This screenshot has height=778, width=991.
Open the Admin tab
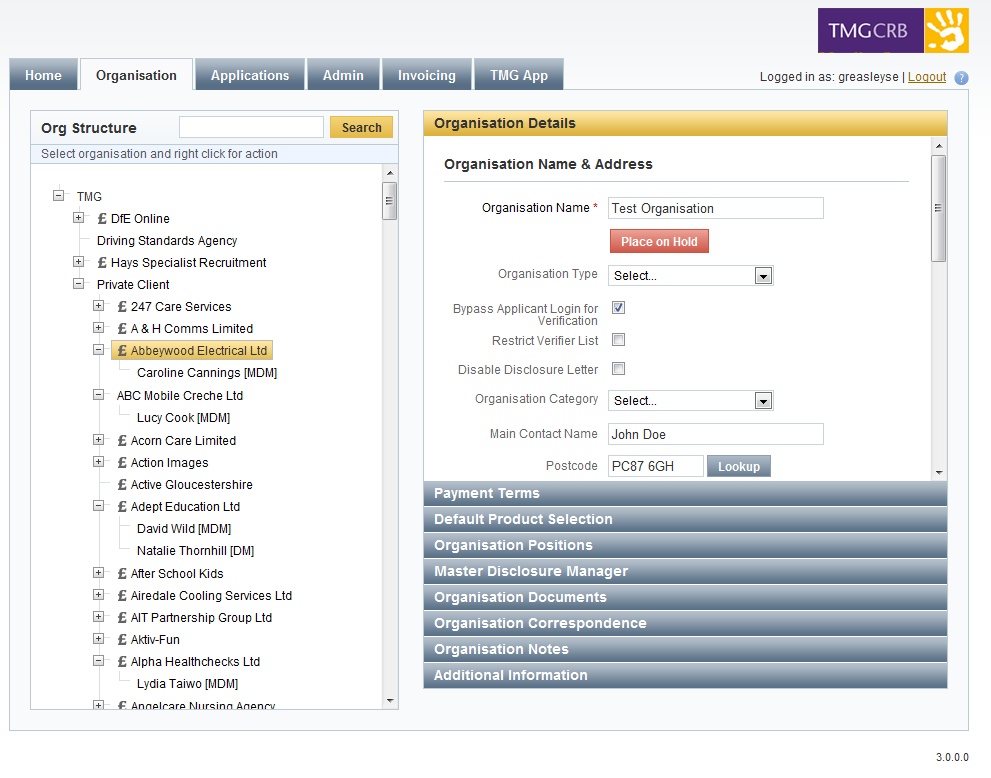(x=343, y=75)
